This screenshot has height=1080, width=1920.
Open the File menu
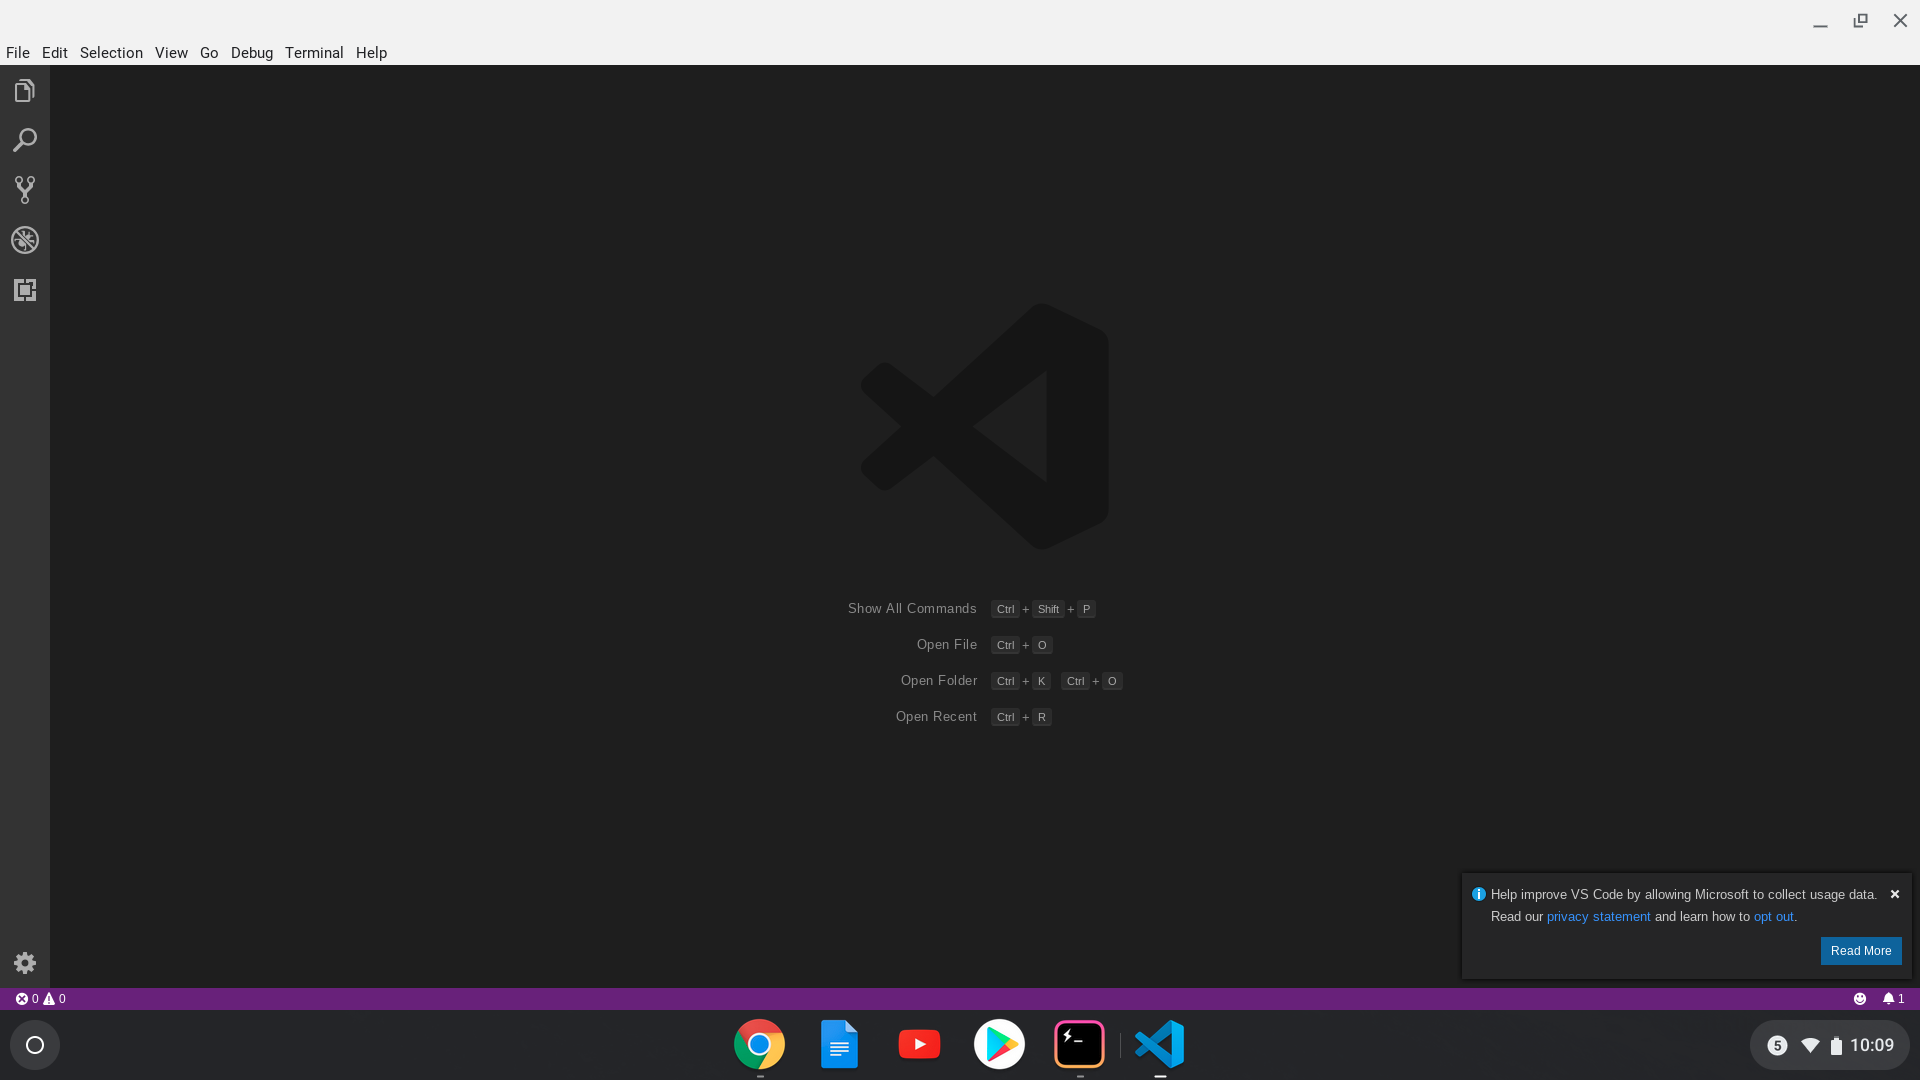(x=18, y=53)
